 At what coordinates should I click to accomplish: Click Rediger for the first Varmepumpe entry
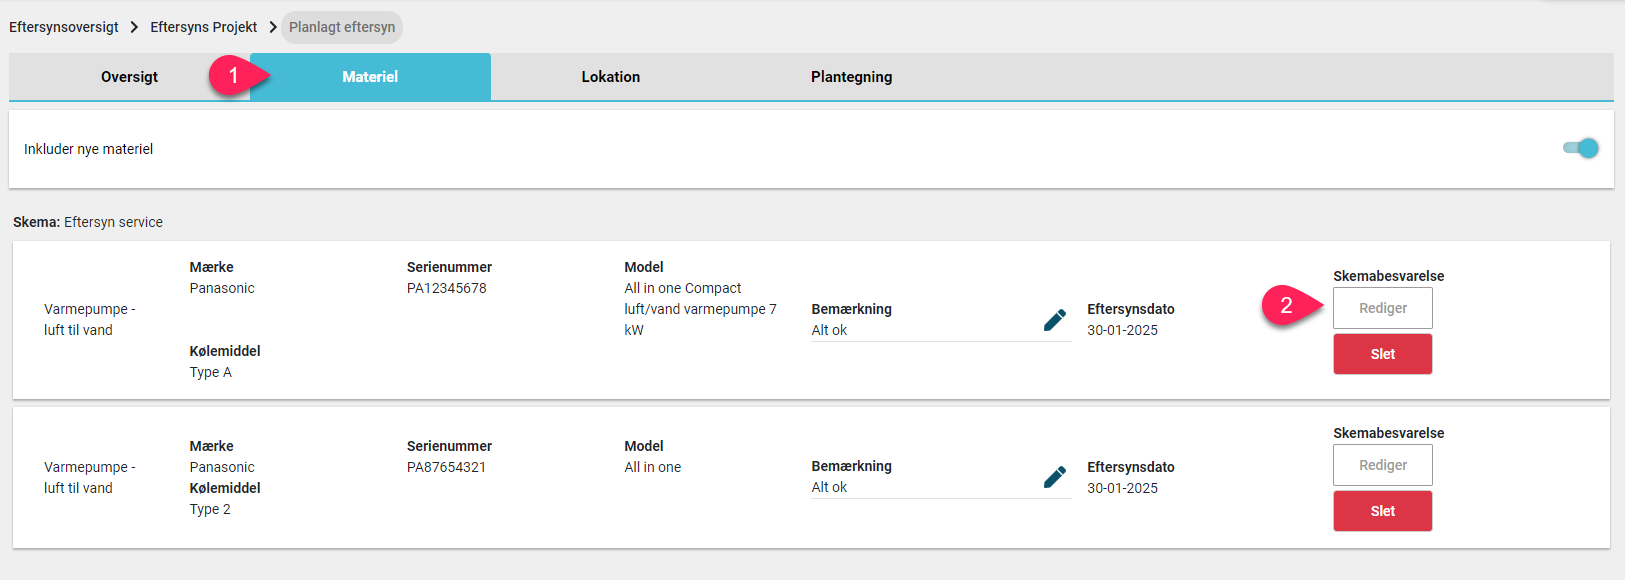pos(1383,308)
